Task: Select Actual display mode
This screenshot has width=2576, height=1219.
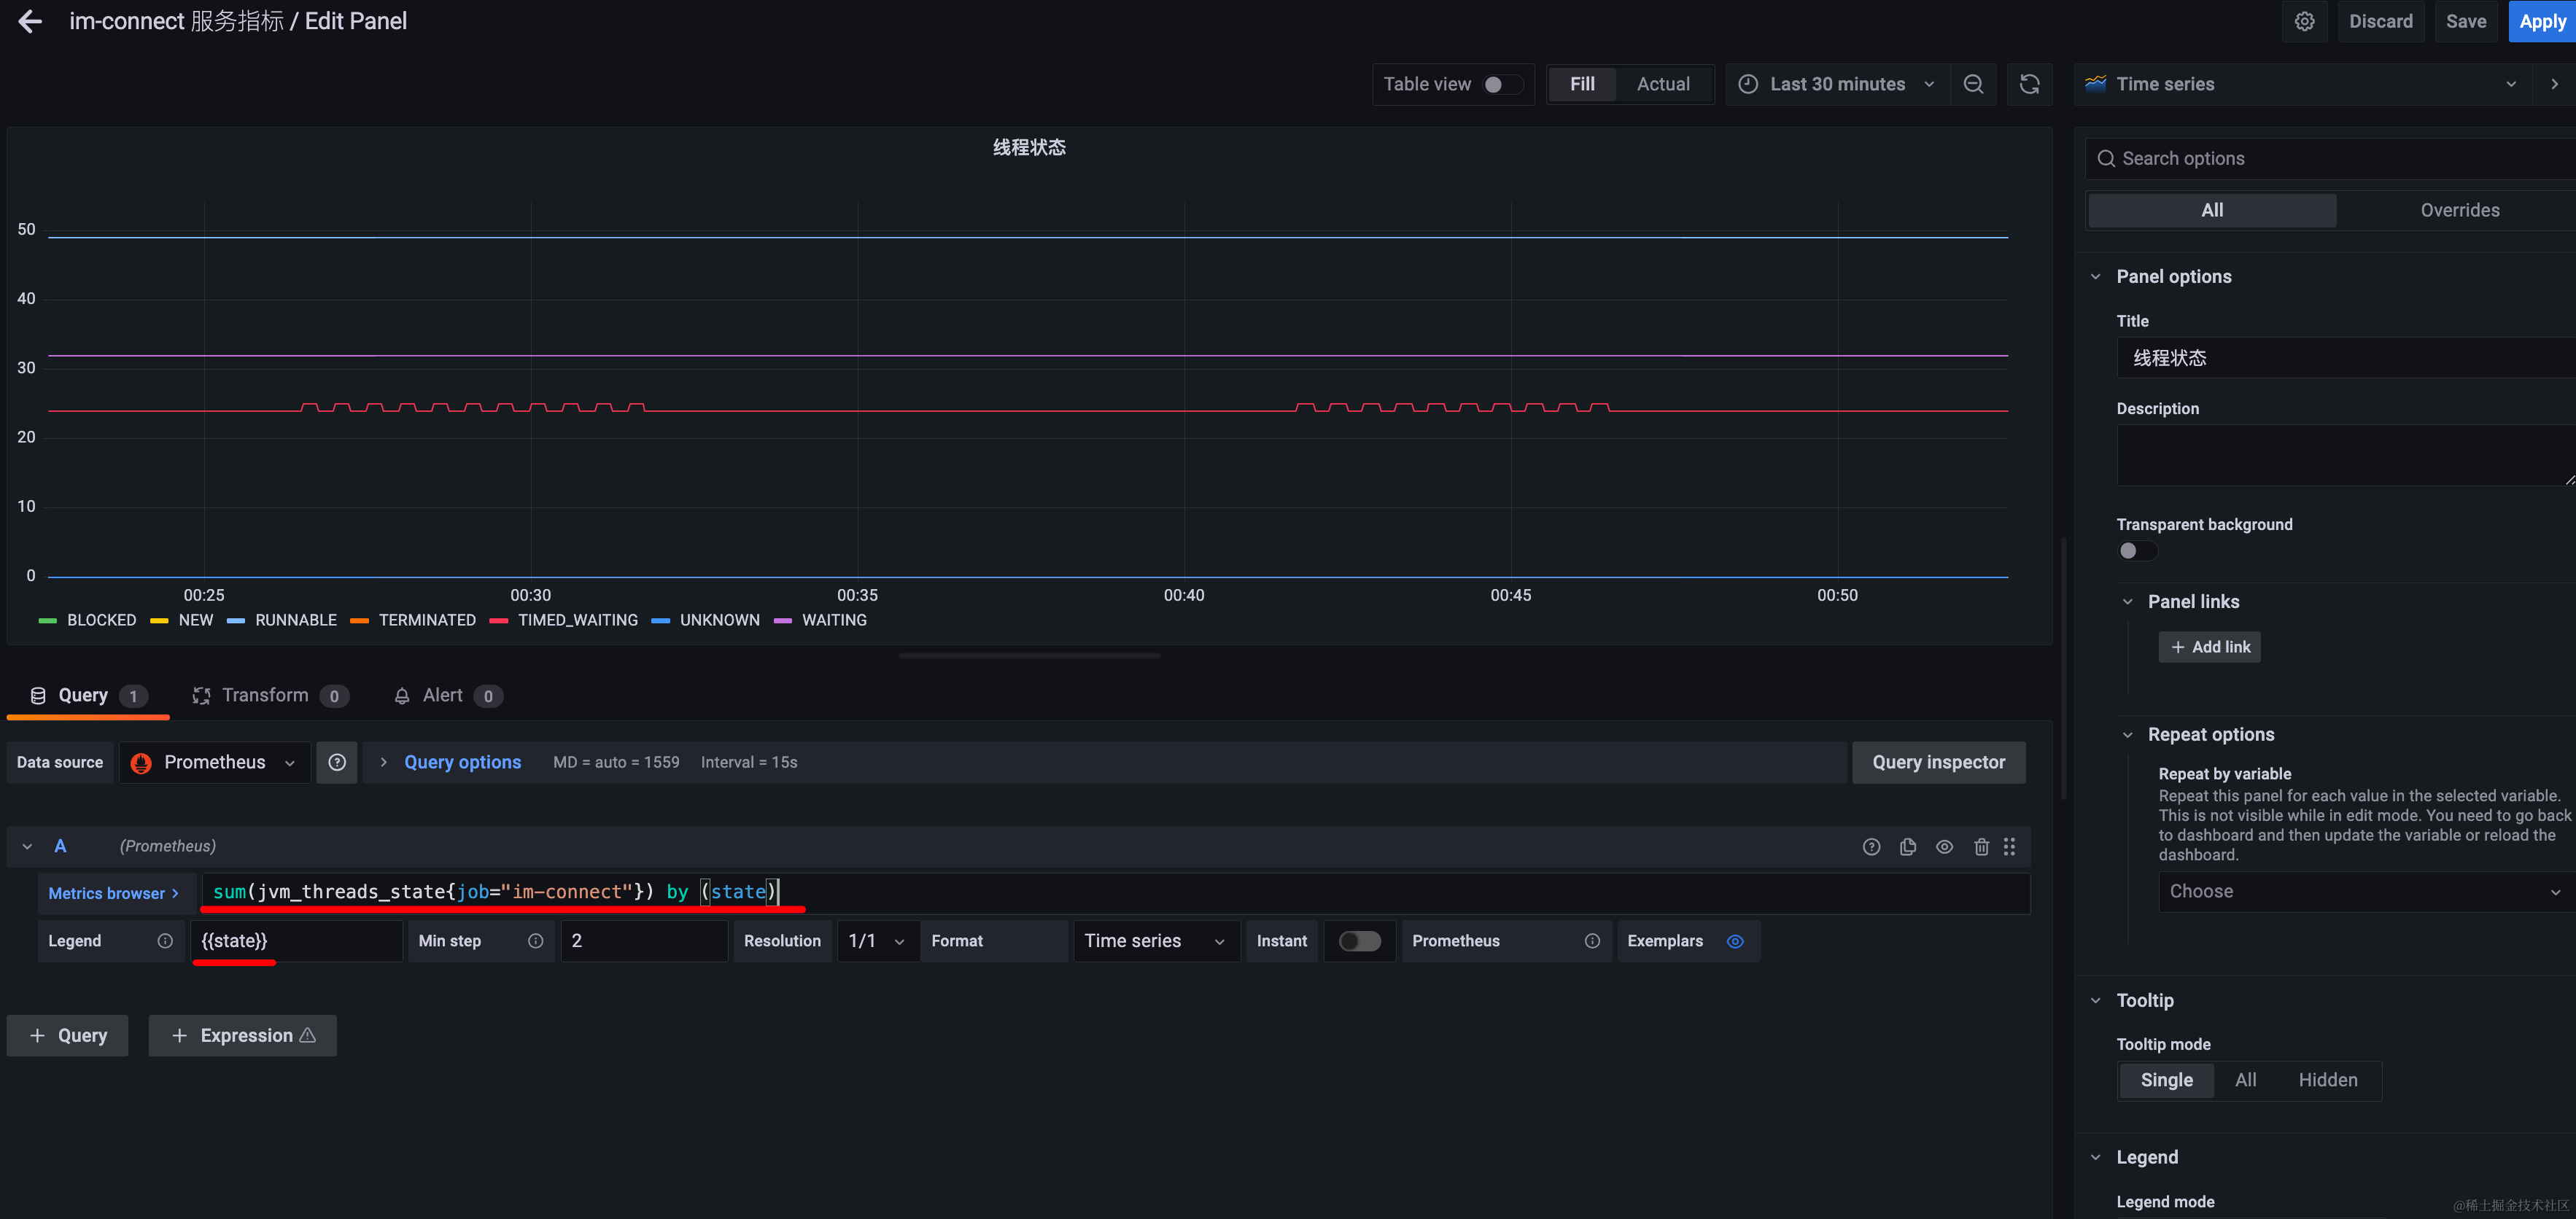Action: 1663,84
